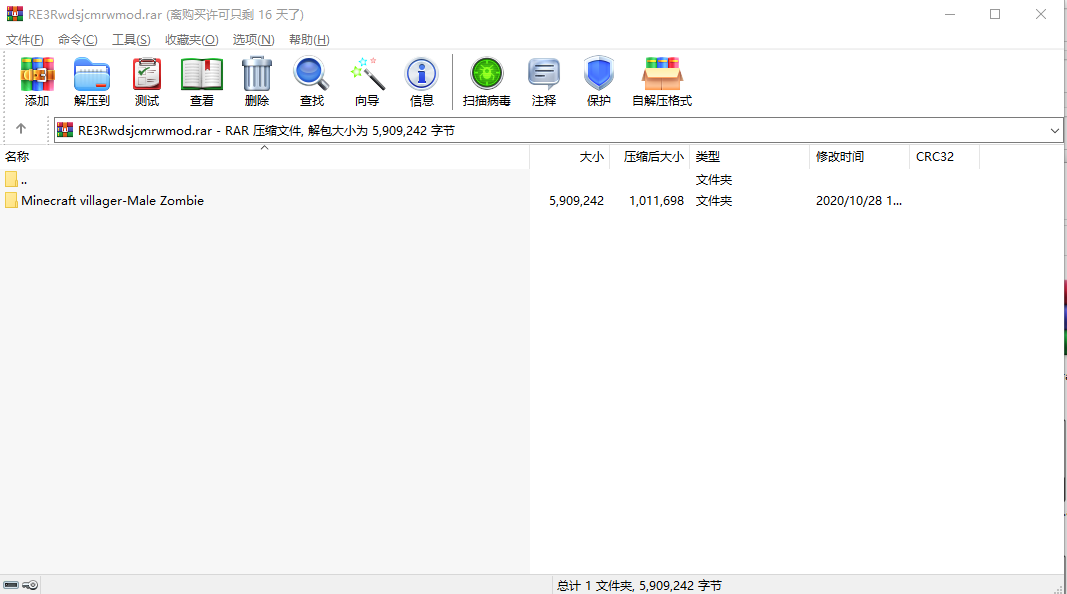Click folder name Minecraft villager-Male Zombie
1067x594 pixels.
(x=112, y=201)
